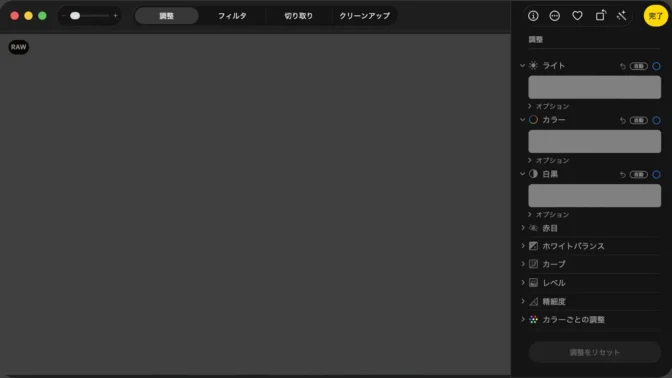
Task: Collapse the ライト section
Action: 522,66
